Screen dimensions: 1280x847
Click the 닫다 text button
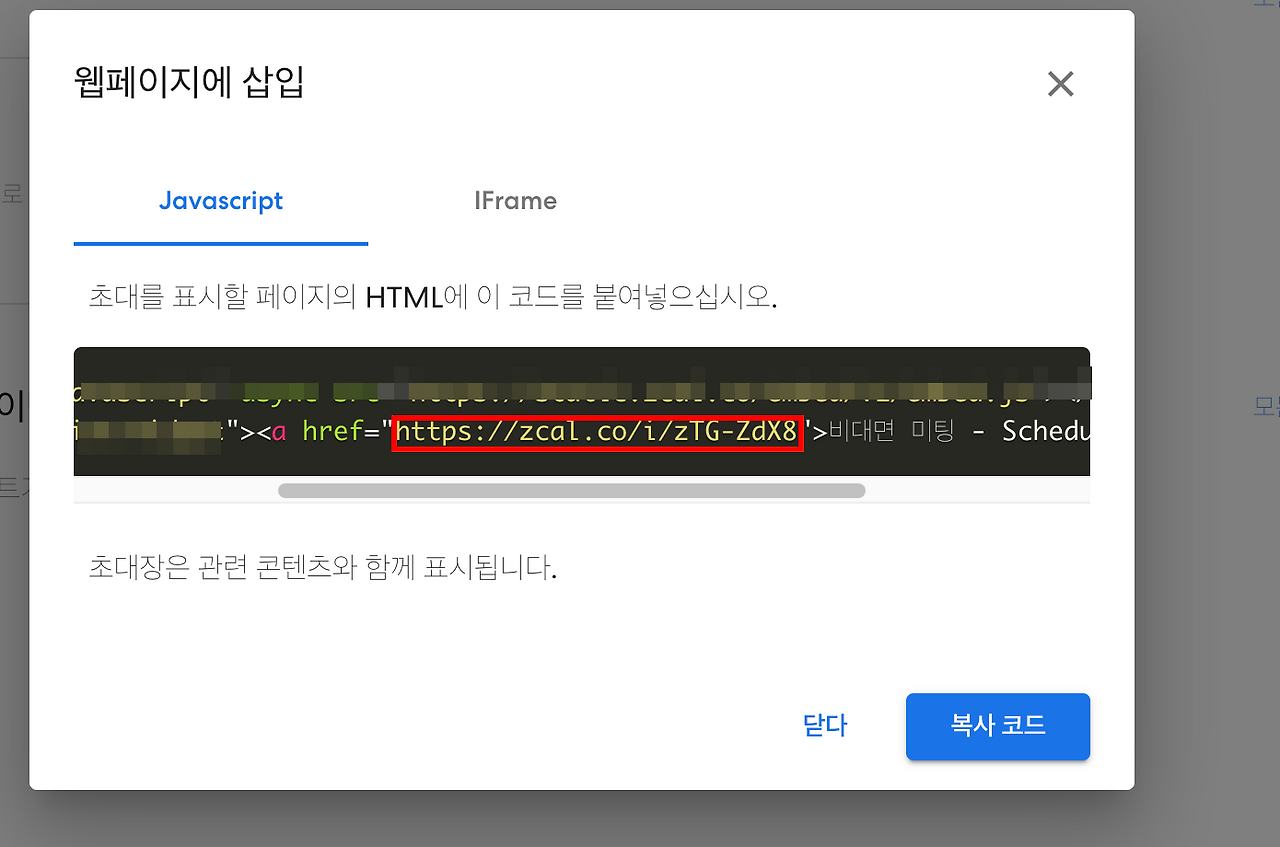(825, 726)
